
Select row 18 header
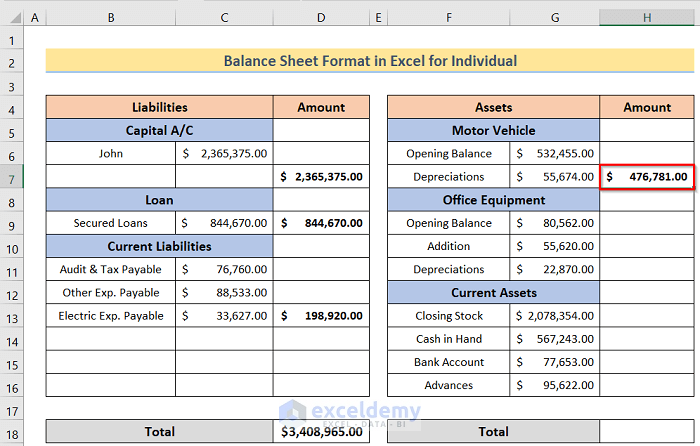coord(12,432)
